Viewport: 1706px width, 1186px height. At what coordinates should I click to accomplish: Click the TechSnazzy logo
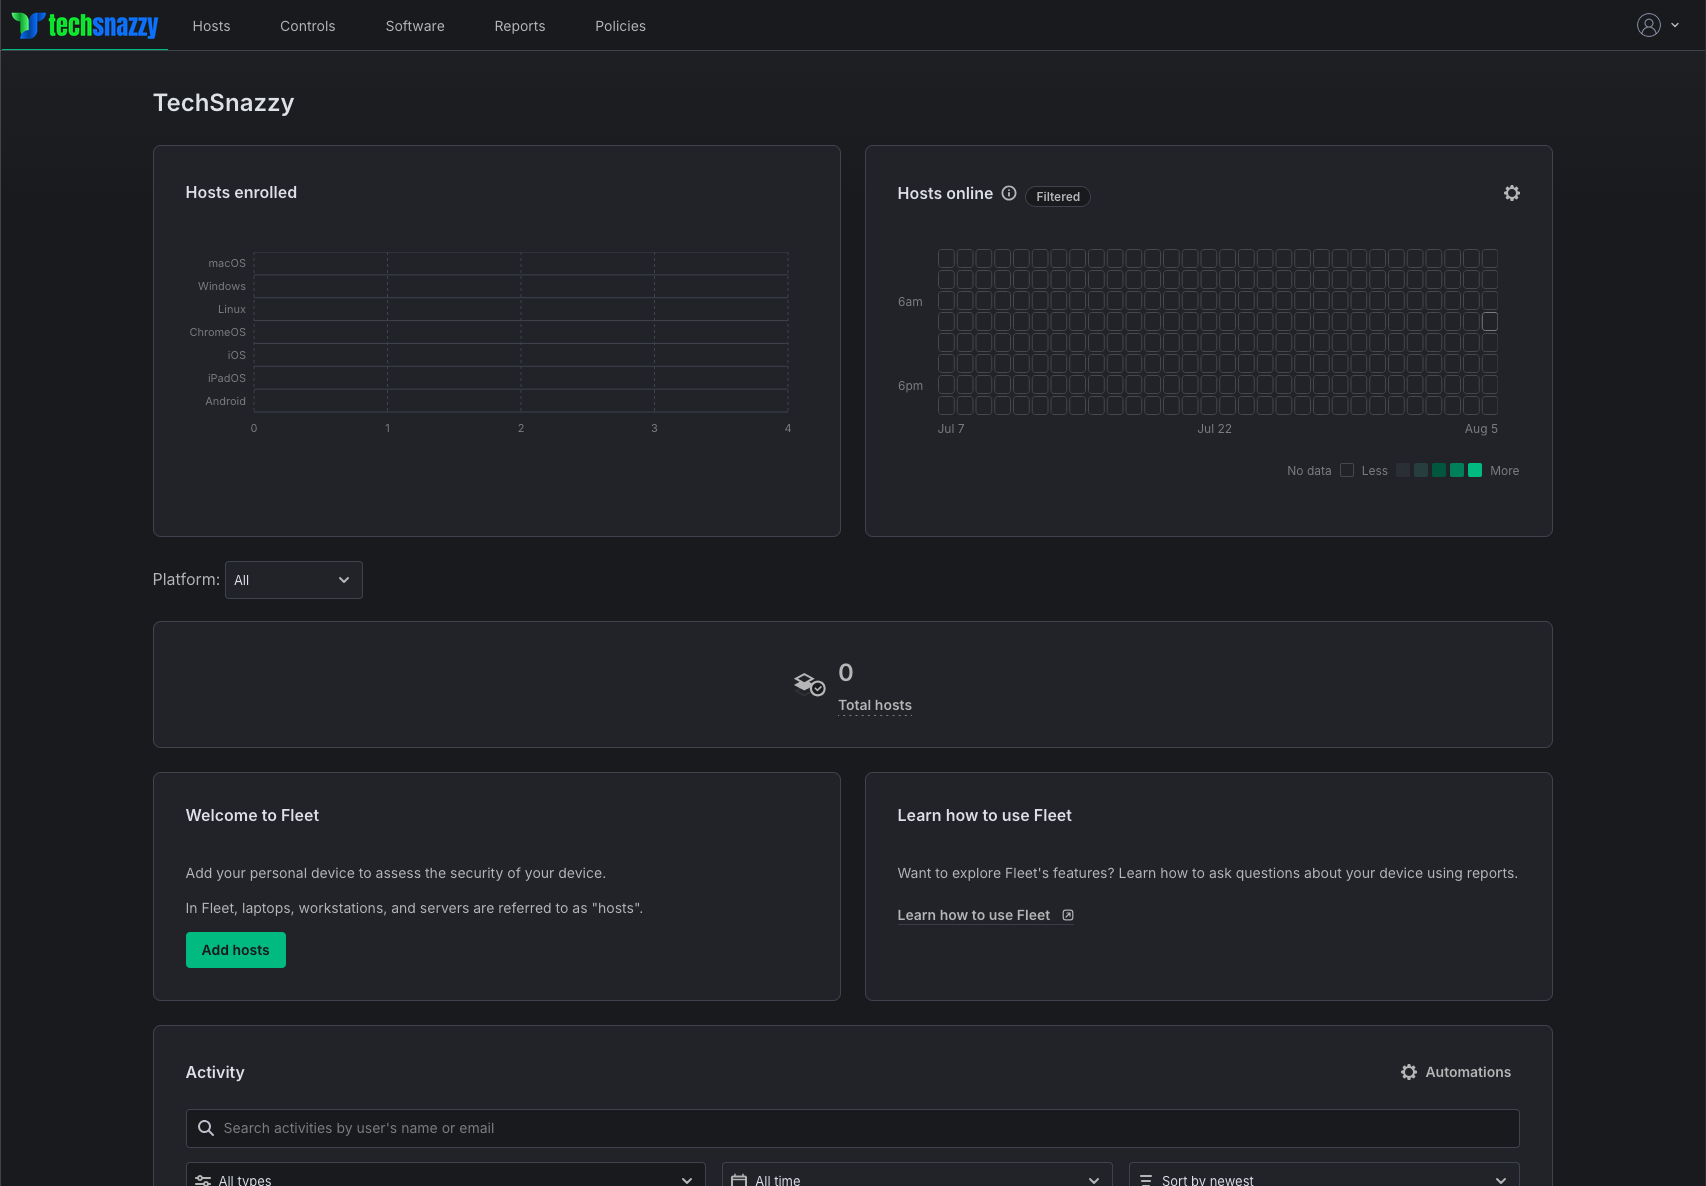[x=85, y=25]
